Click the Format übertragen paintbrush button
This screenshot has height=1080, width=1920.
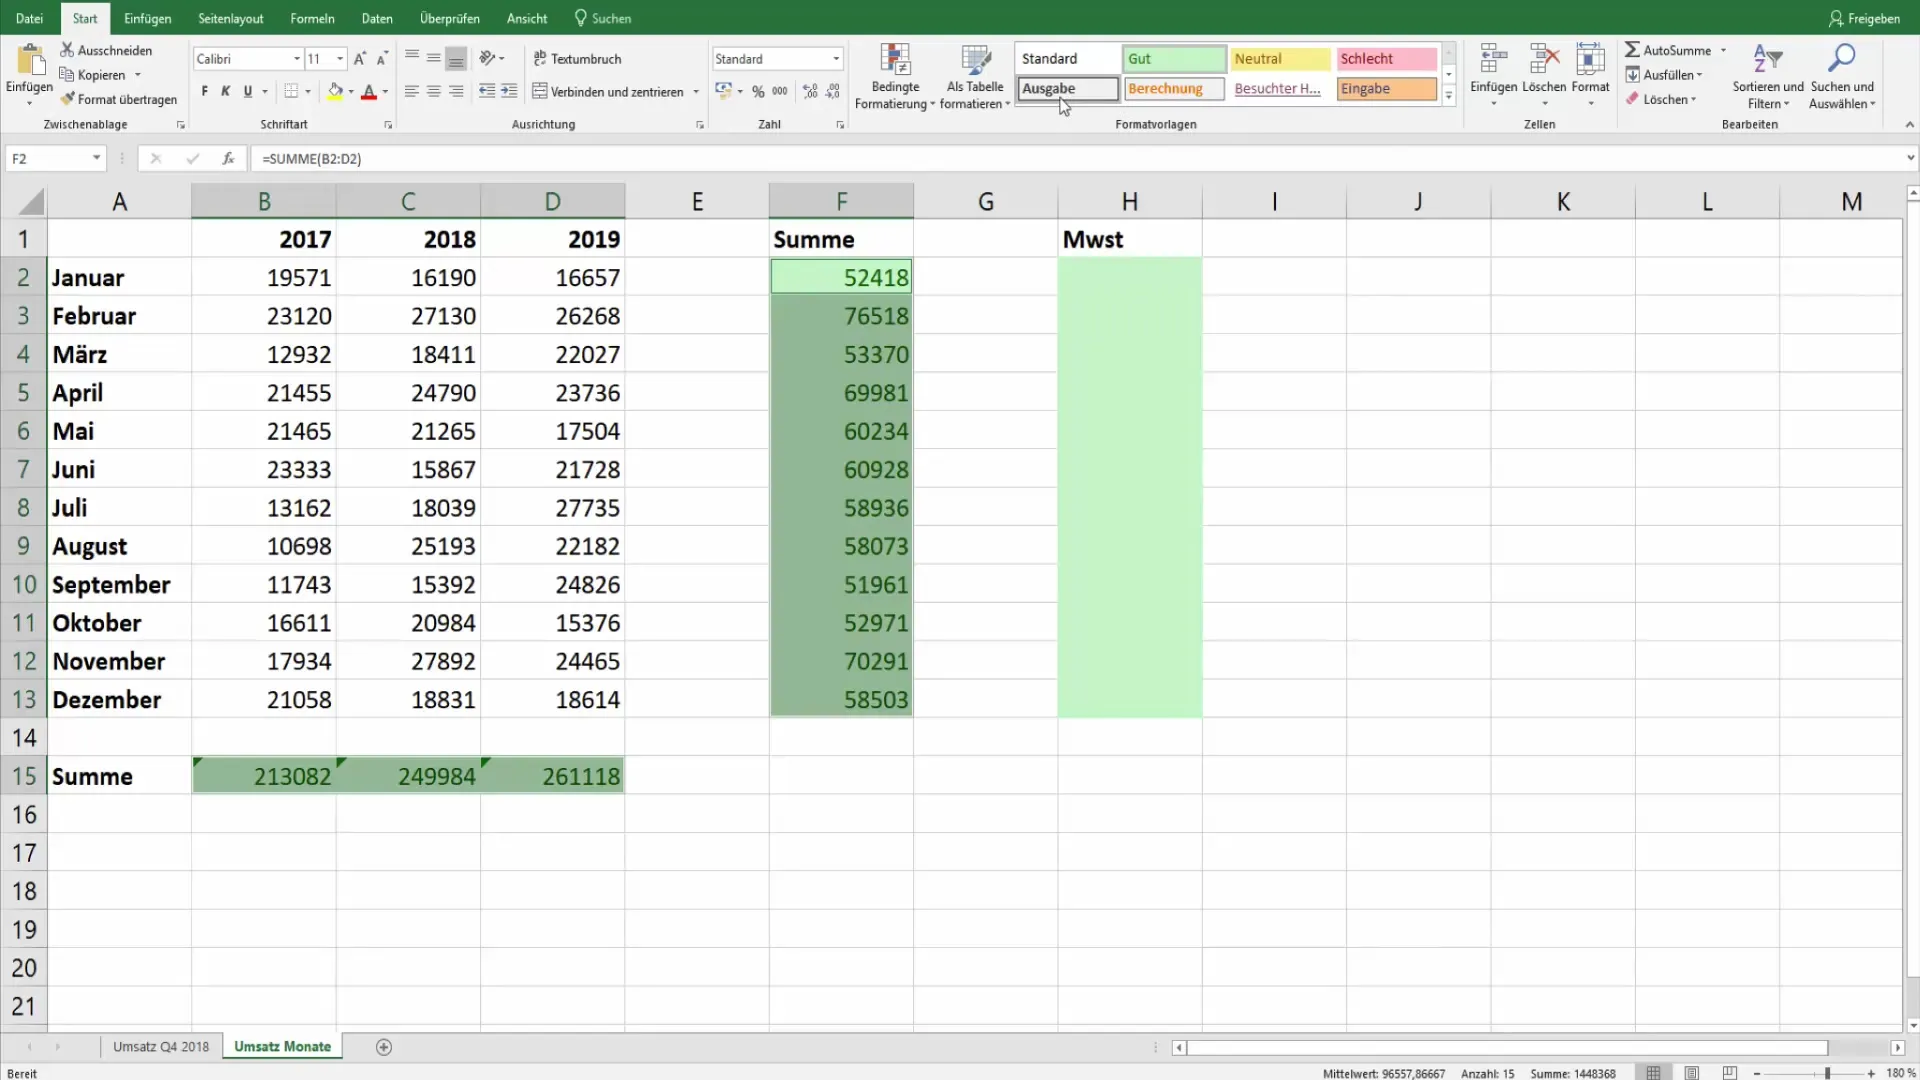click(118, 99)
